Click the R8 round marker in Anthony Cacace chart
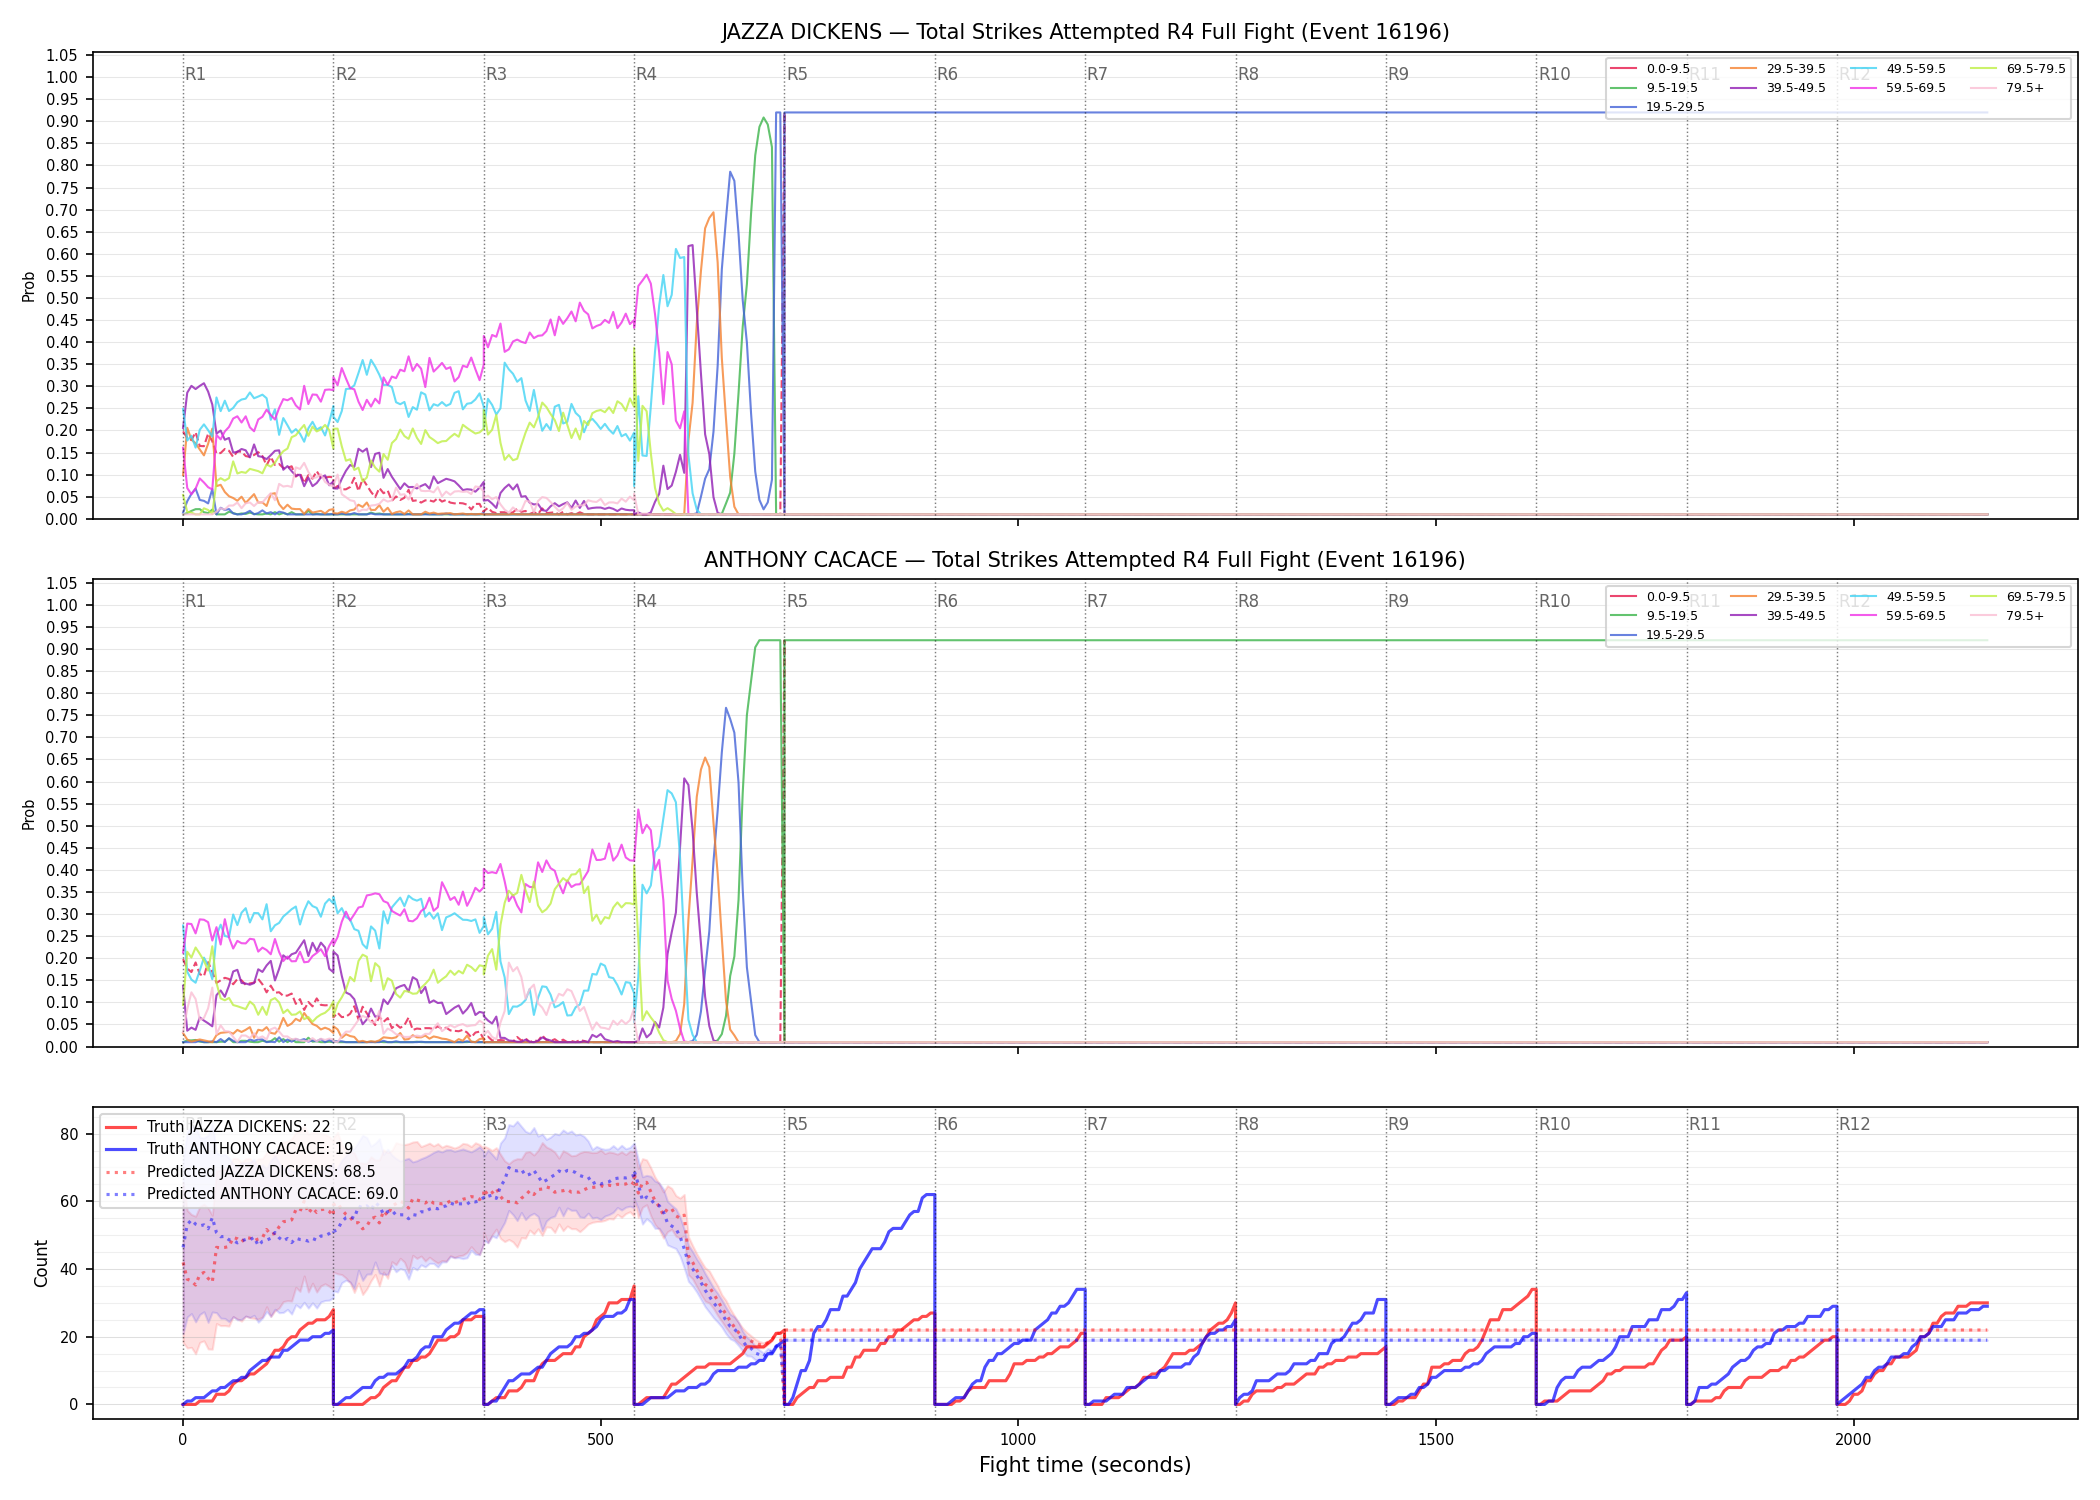Image resolution: width=2100 pixels, height=1500 pixels. (x=1248, y=601)
